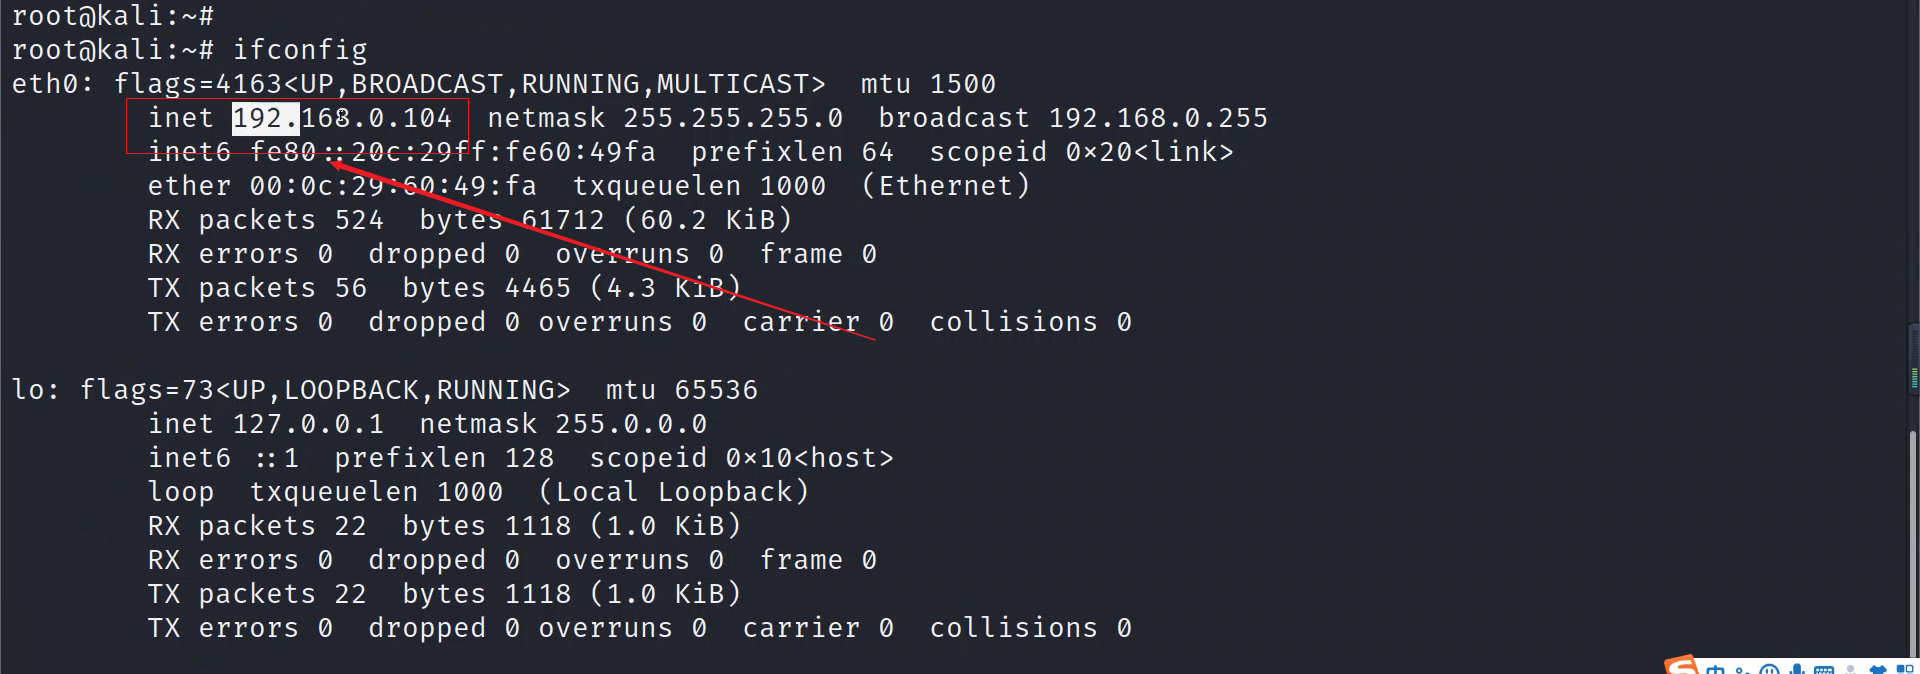Click the MAC address 00:0c:29:60:49:fa
This screenshot has height=674, width=1920.
(x=393, y=186)
